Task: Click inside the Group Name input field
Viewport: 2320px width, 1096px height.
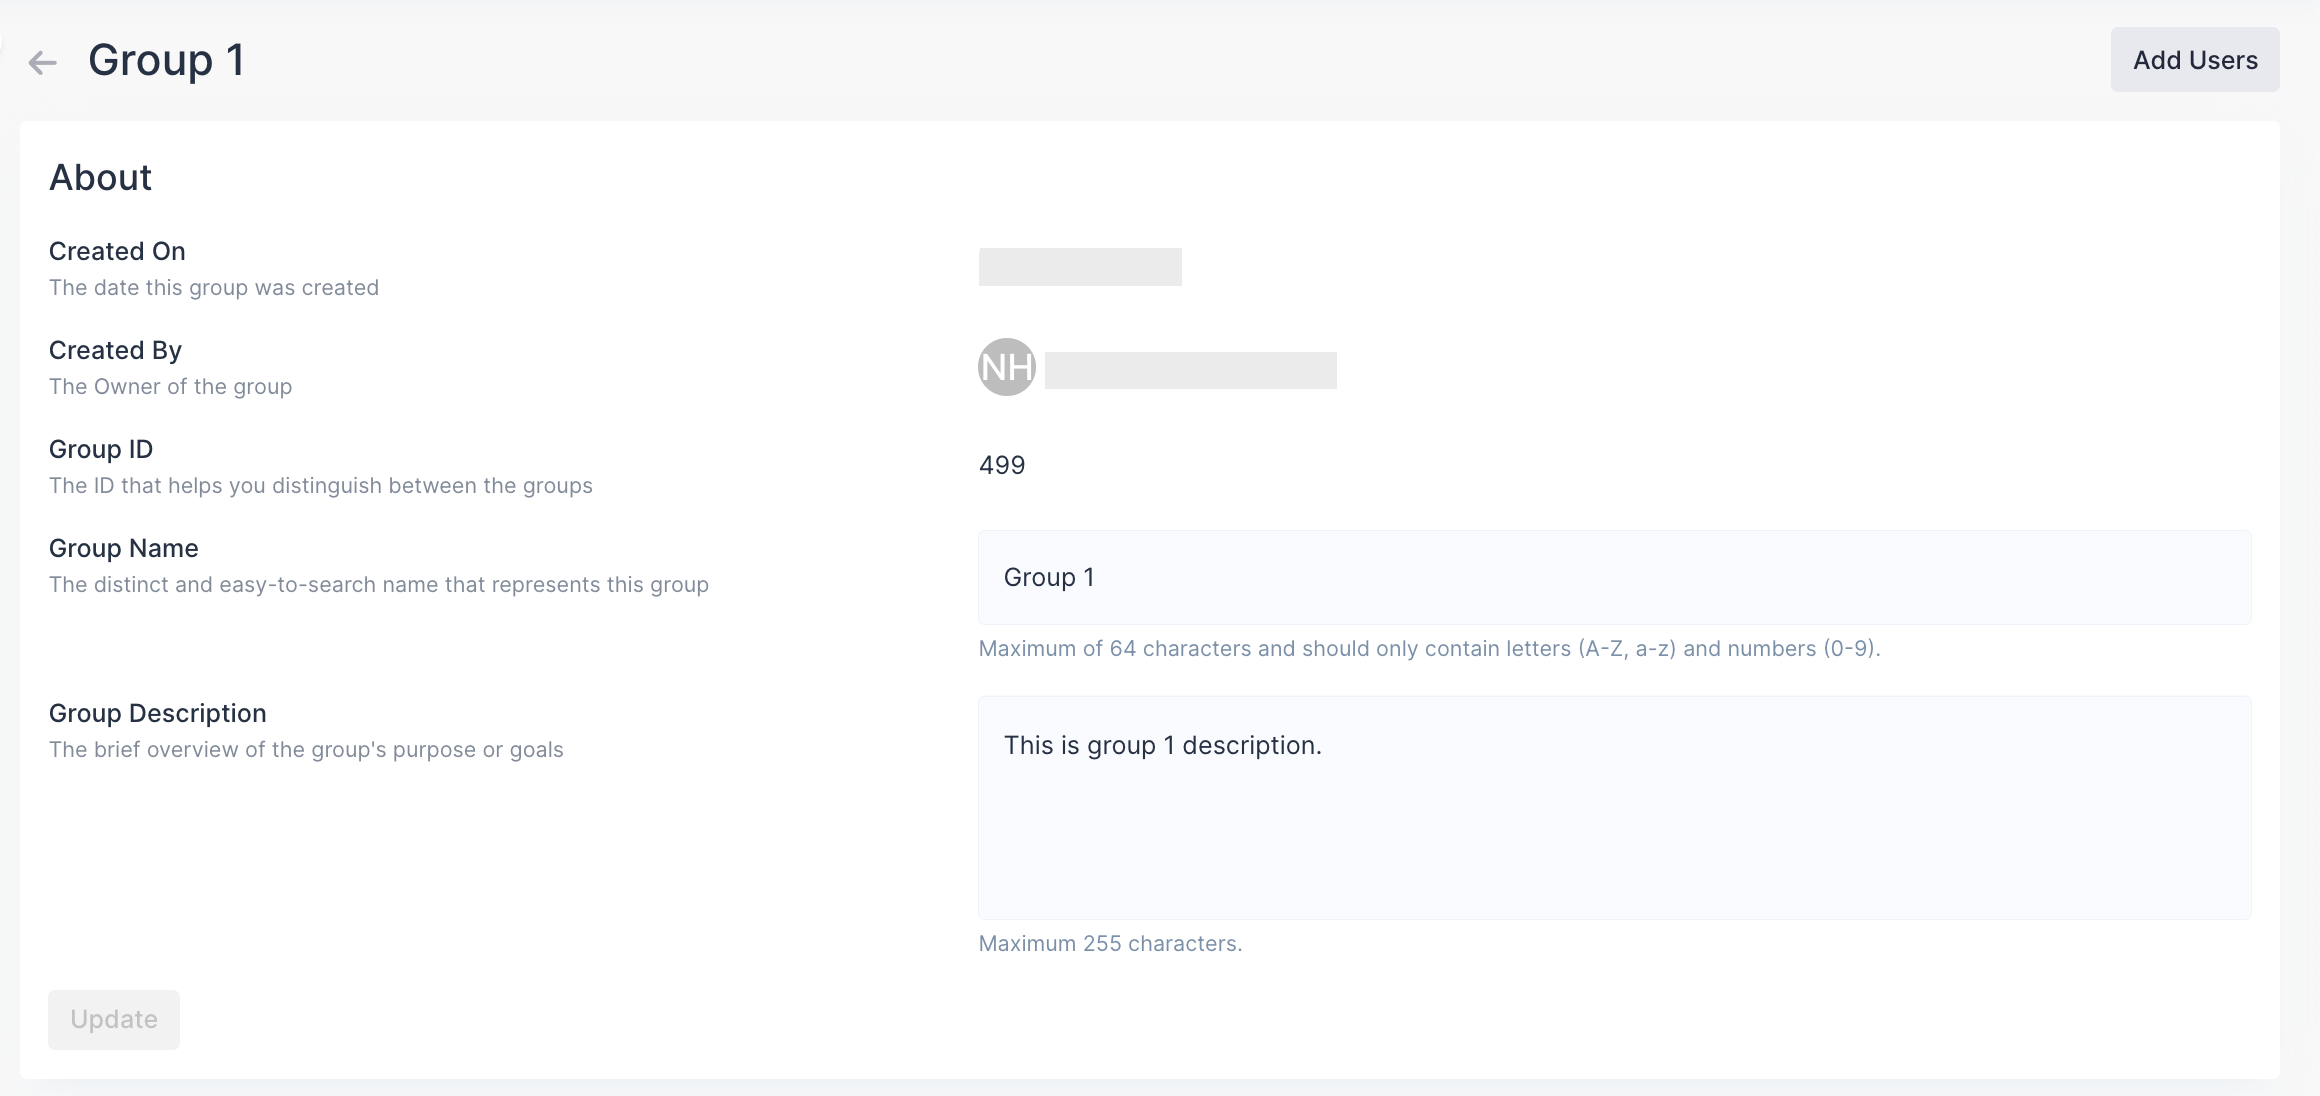Action: [1614, 577]
